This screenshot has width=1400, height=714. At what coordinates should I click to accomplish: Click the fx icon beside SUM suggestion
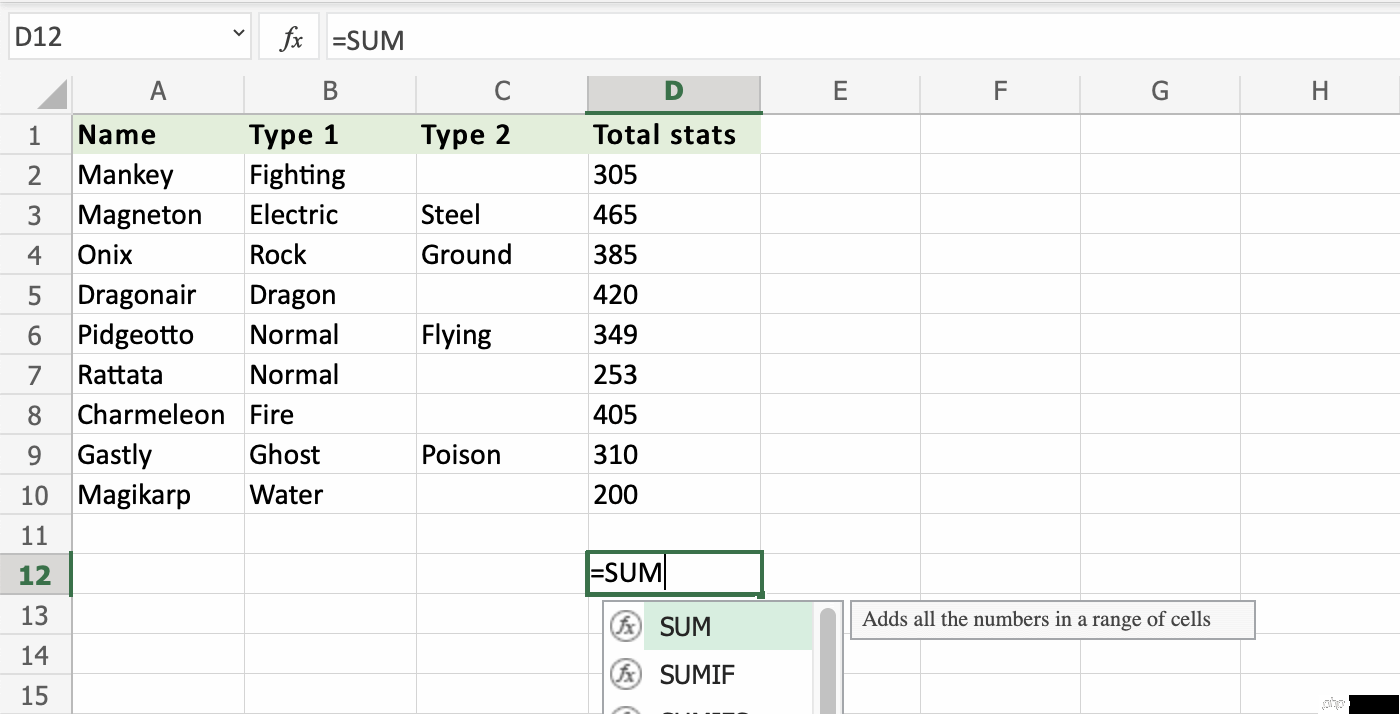click(625, 627)
